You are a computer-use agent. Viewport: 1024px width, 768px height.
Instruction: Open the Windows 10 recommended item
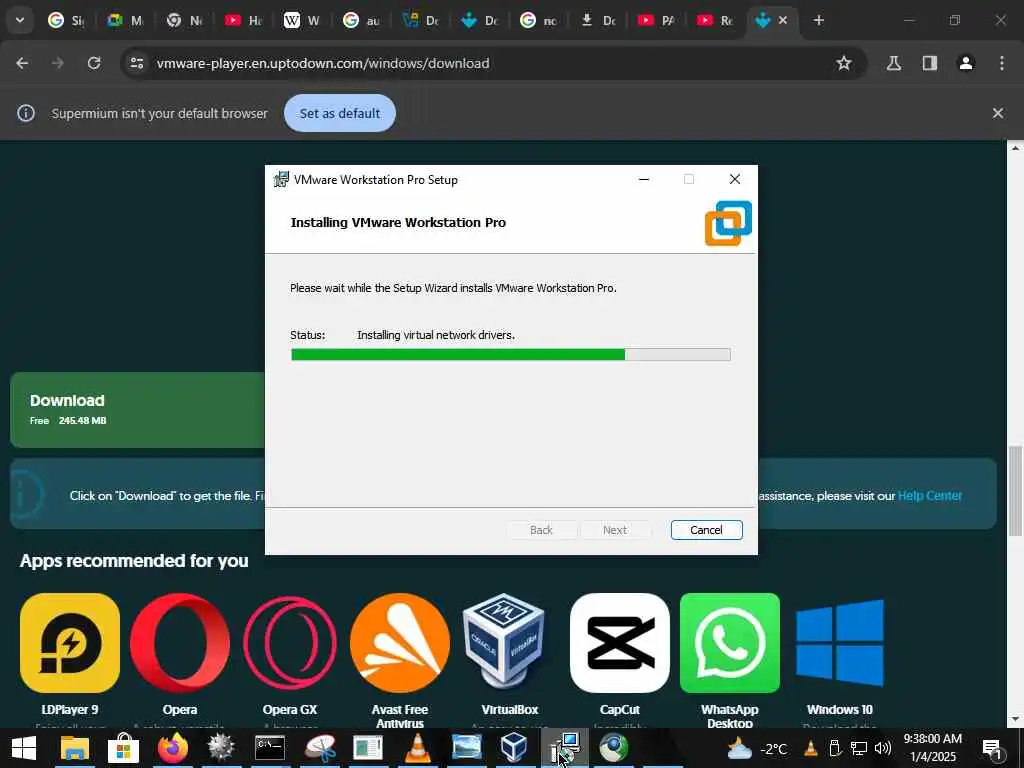click(x=840, y=643)
